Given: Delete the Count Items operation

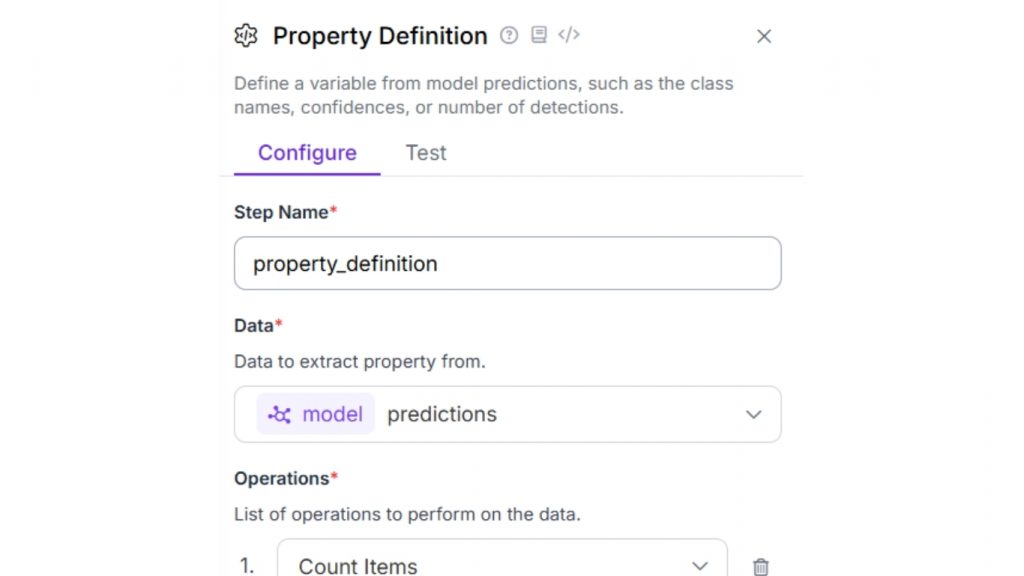Looking at the screenshot, I should (761, 566).
